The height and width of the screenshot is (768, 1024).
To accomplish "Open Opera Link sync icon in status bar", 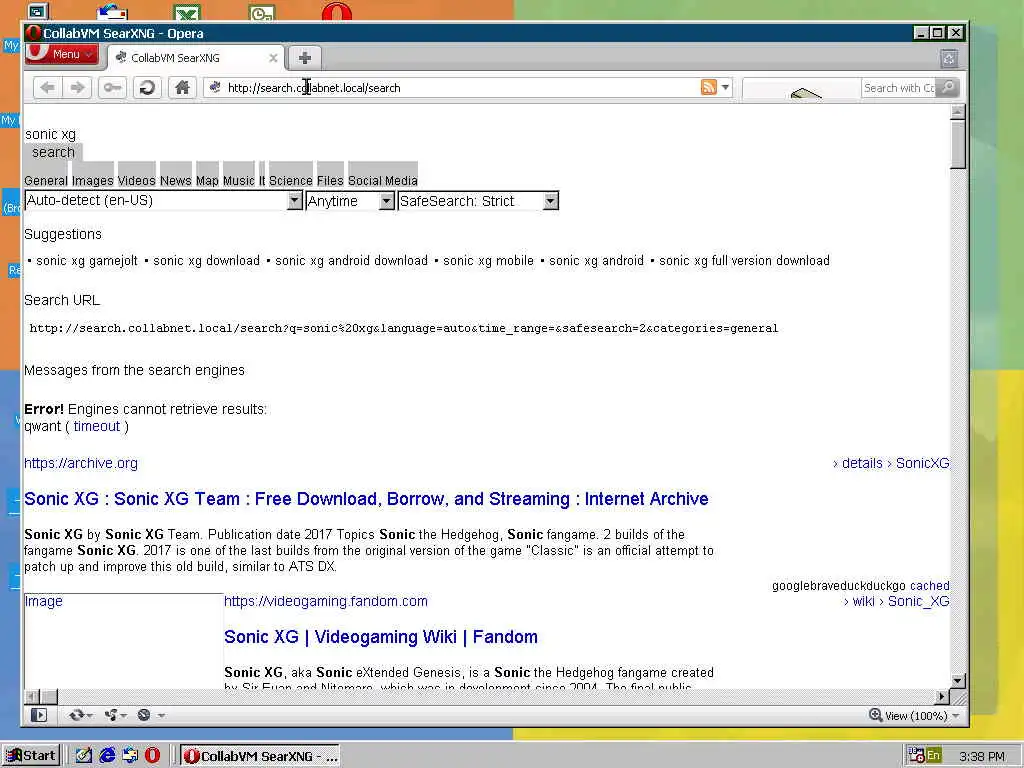I will pos(80,715).
